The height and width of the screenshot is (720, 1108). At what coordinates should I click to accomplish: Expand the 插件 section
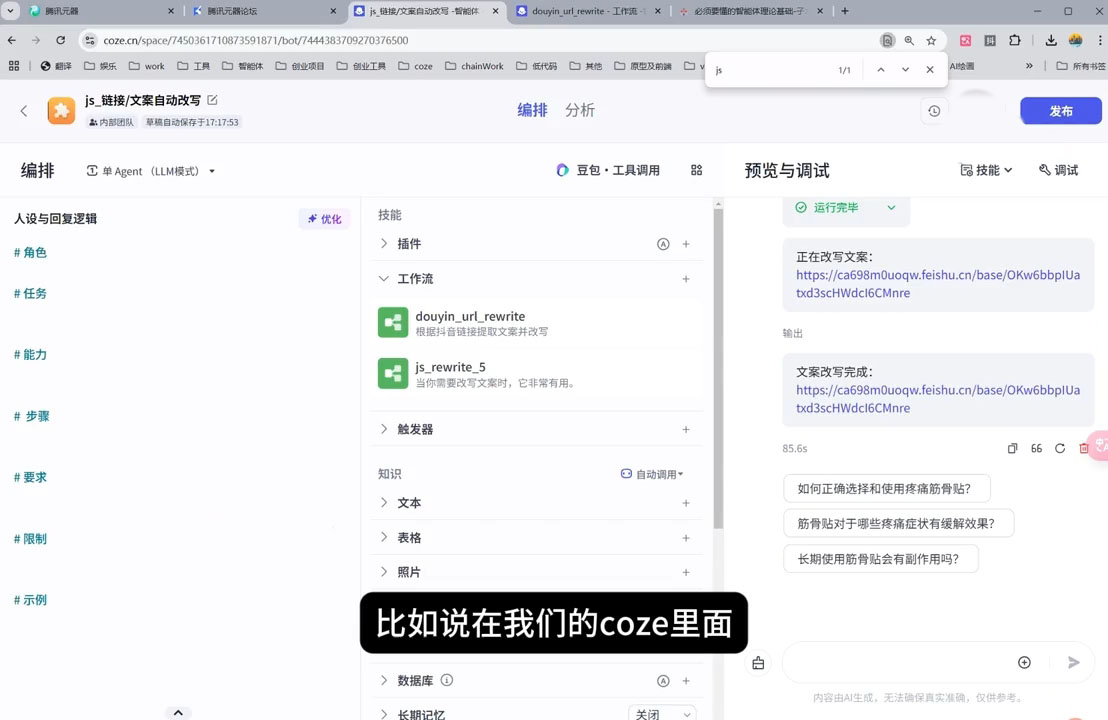[384, 244]
